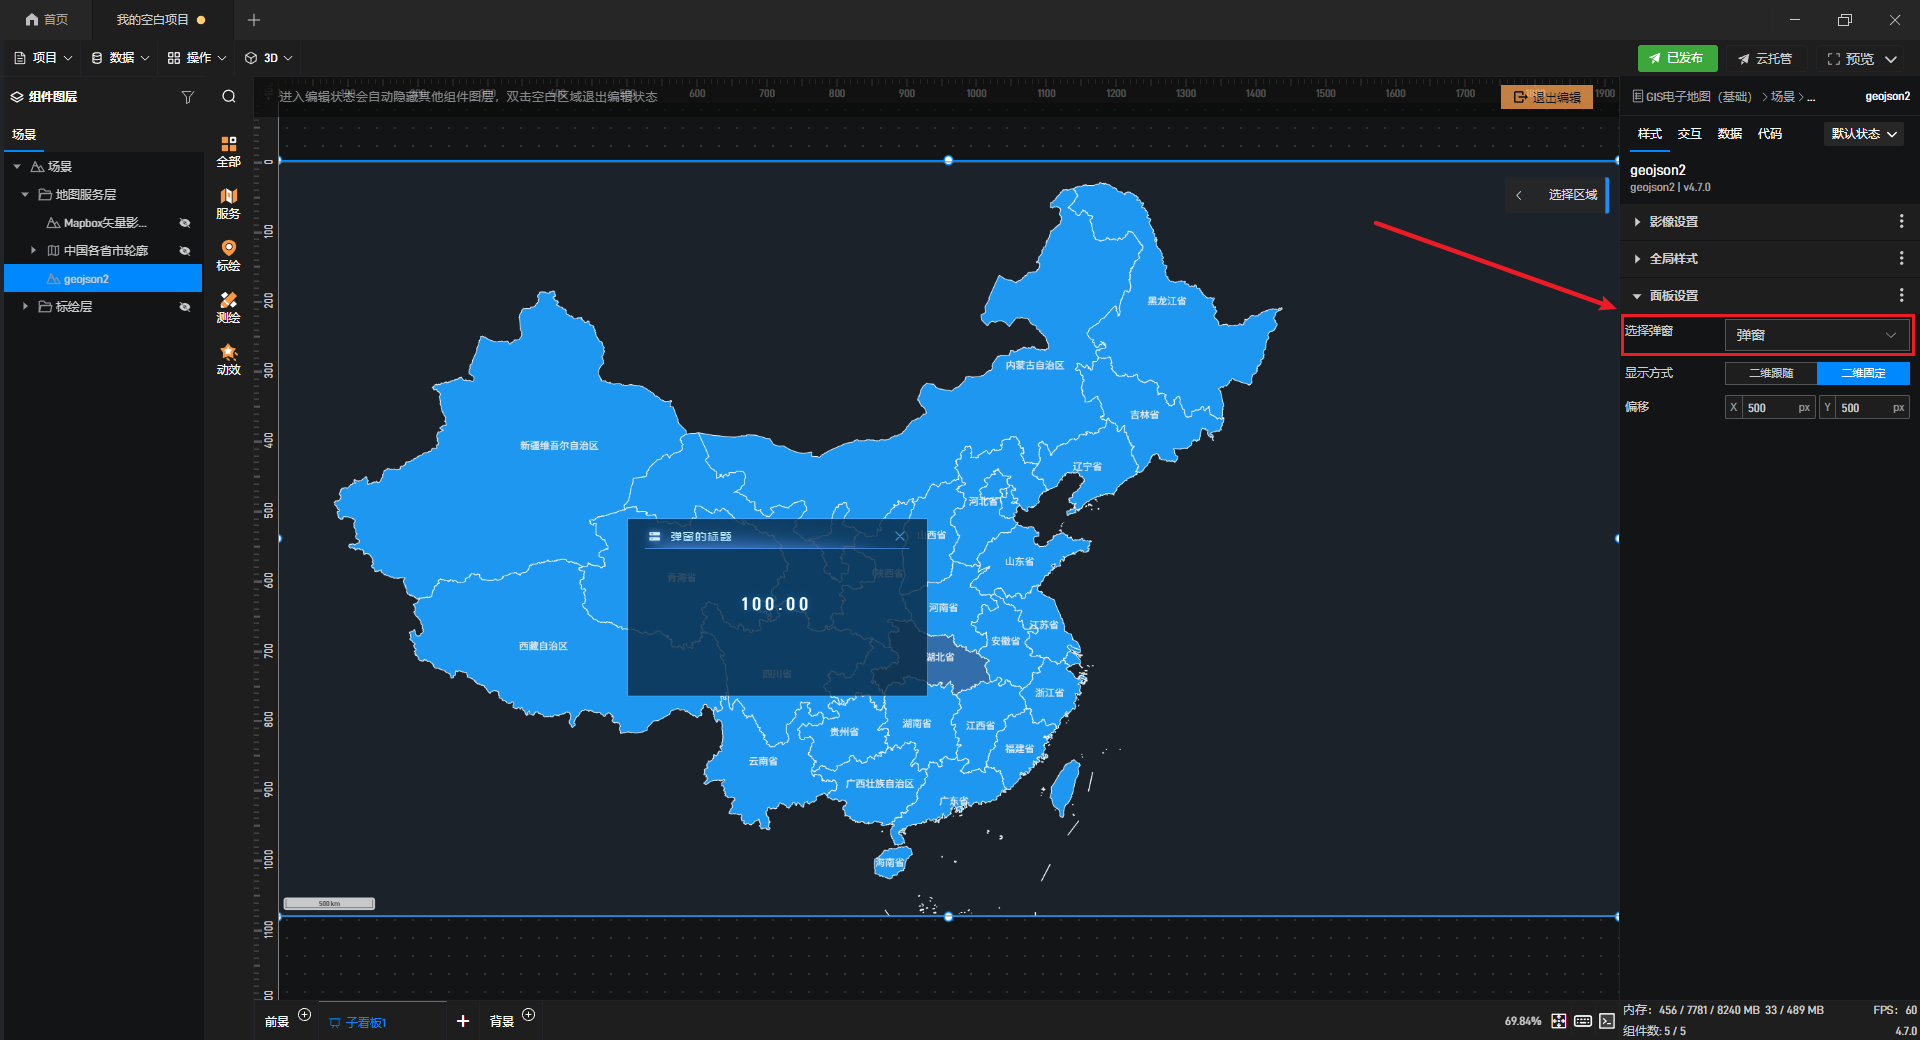Viewport: 1920px width, 1040px height.
Task: Toggle visibility of Mapbox矢量影 layer
Action: (x=185, y=223)
